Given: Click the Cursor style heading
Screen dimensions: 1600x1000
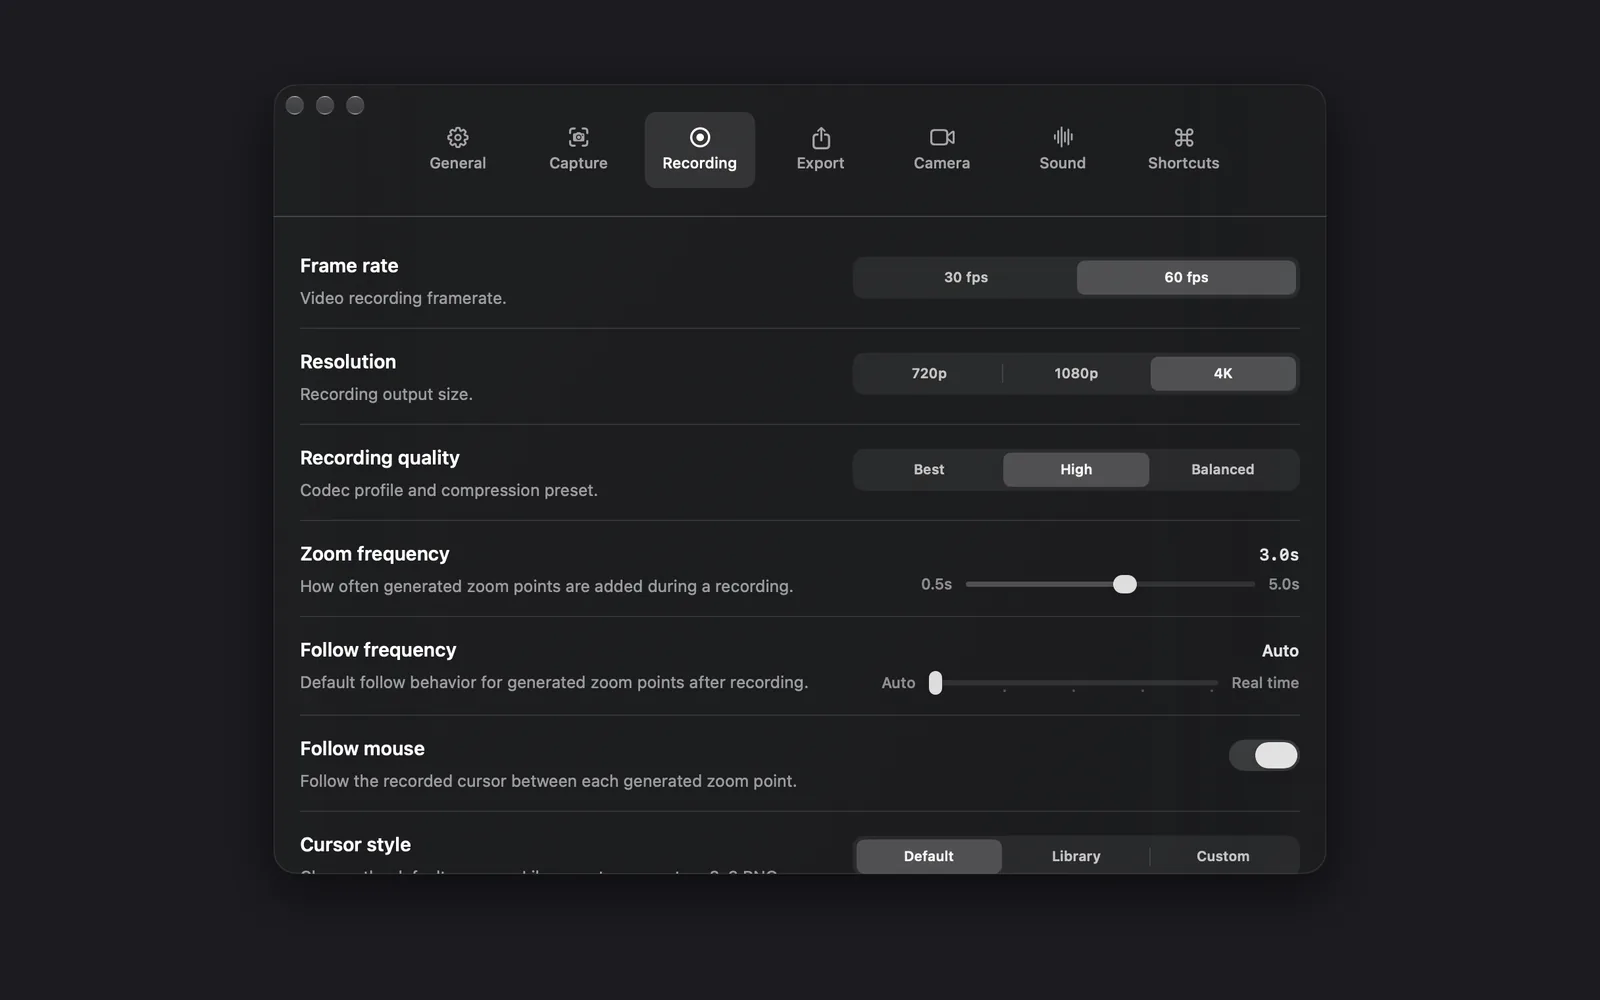Looking at the screenshot, I should (x=355, y=845).
